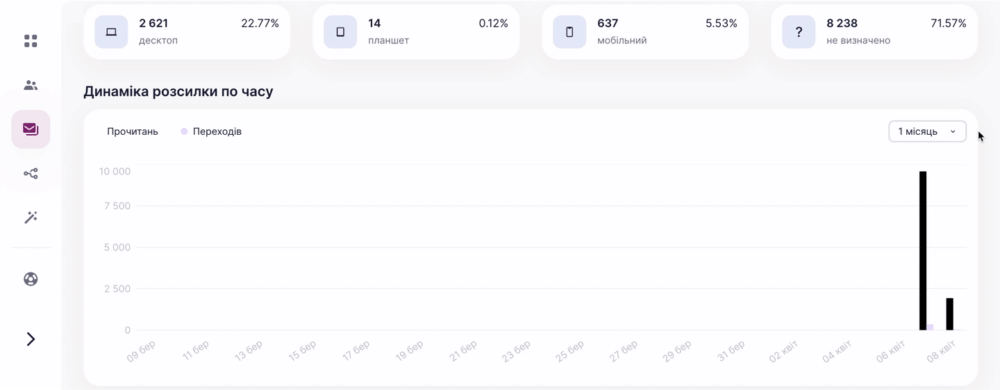Click the magic wand icon in sidebar
The image size is (1000, 390).
coord(31,217)
